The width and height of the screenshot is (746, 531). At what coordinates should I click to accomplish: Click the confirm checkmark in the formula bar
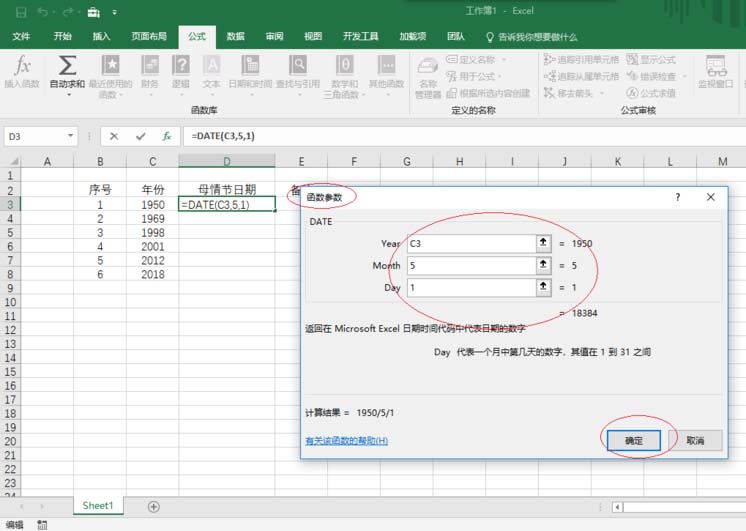click(x=141, y=136)
